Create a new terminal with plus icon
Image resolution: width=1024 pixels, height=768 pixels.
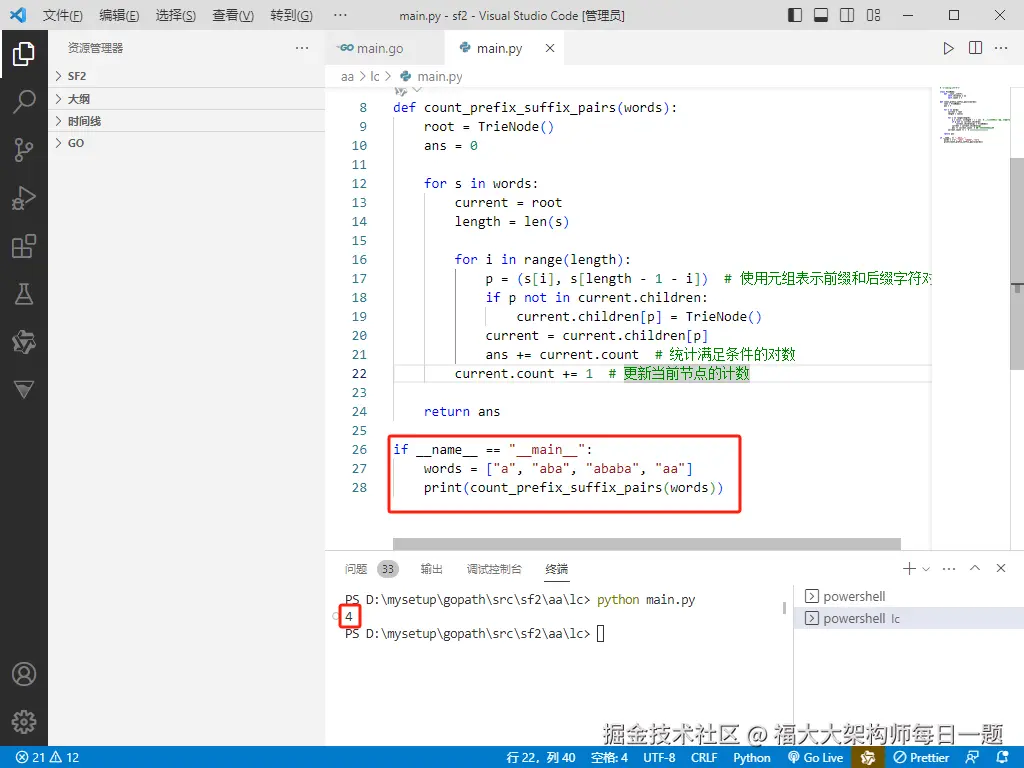coord(909,569)
